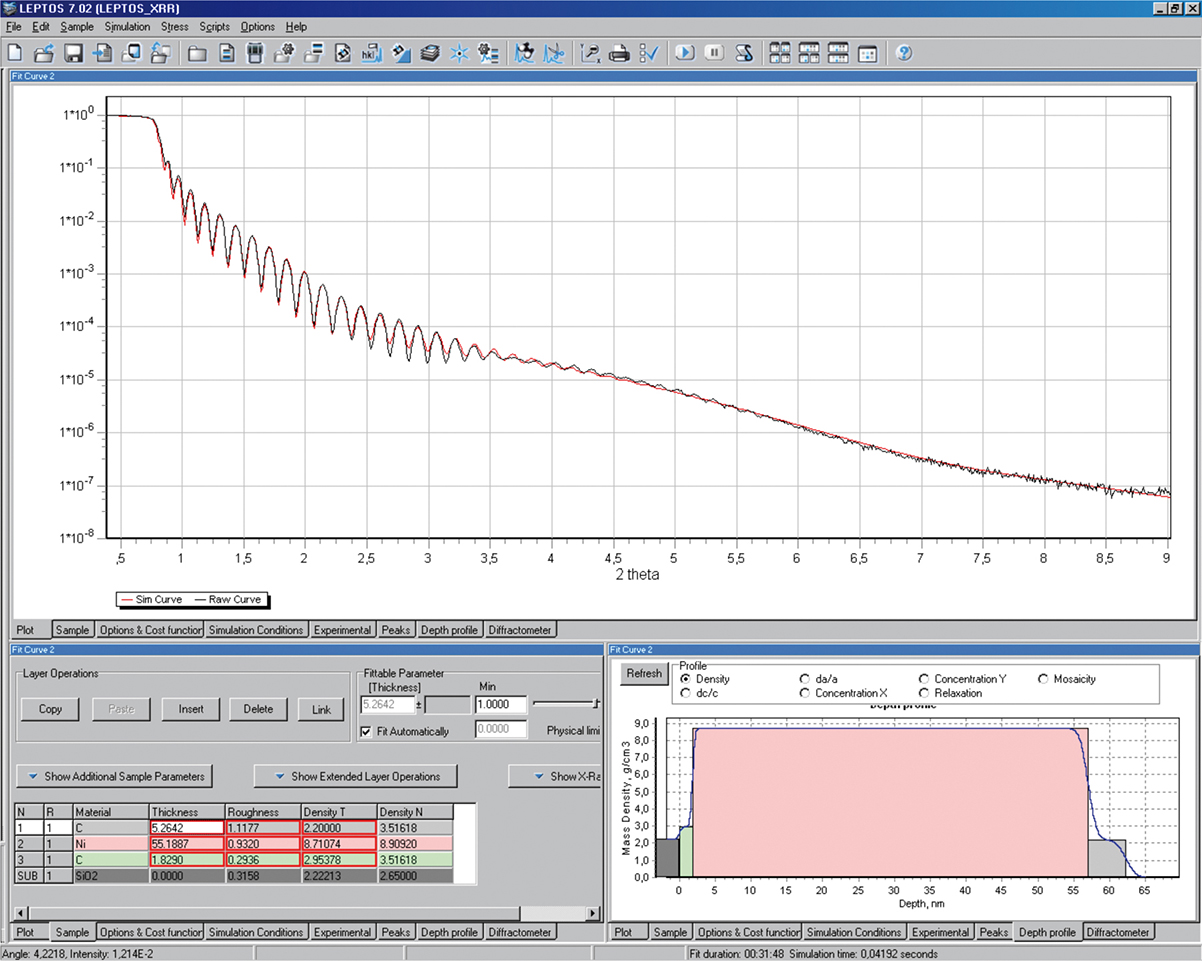Pause the fit with the Pause icon
The image size is (1202, 961).
(714, 53)
